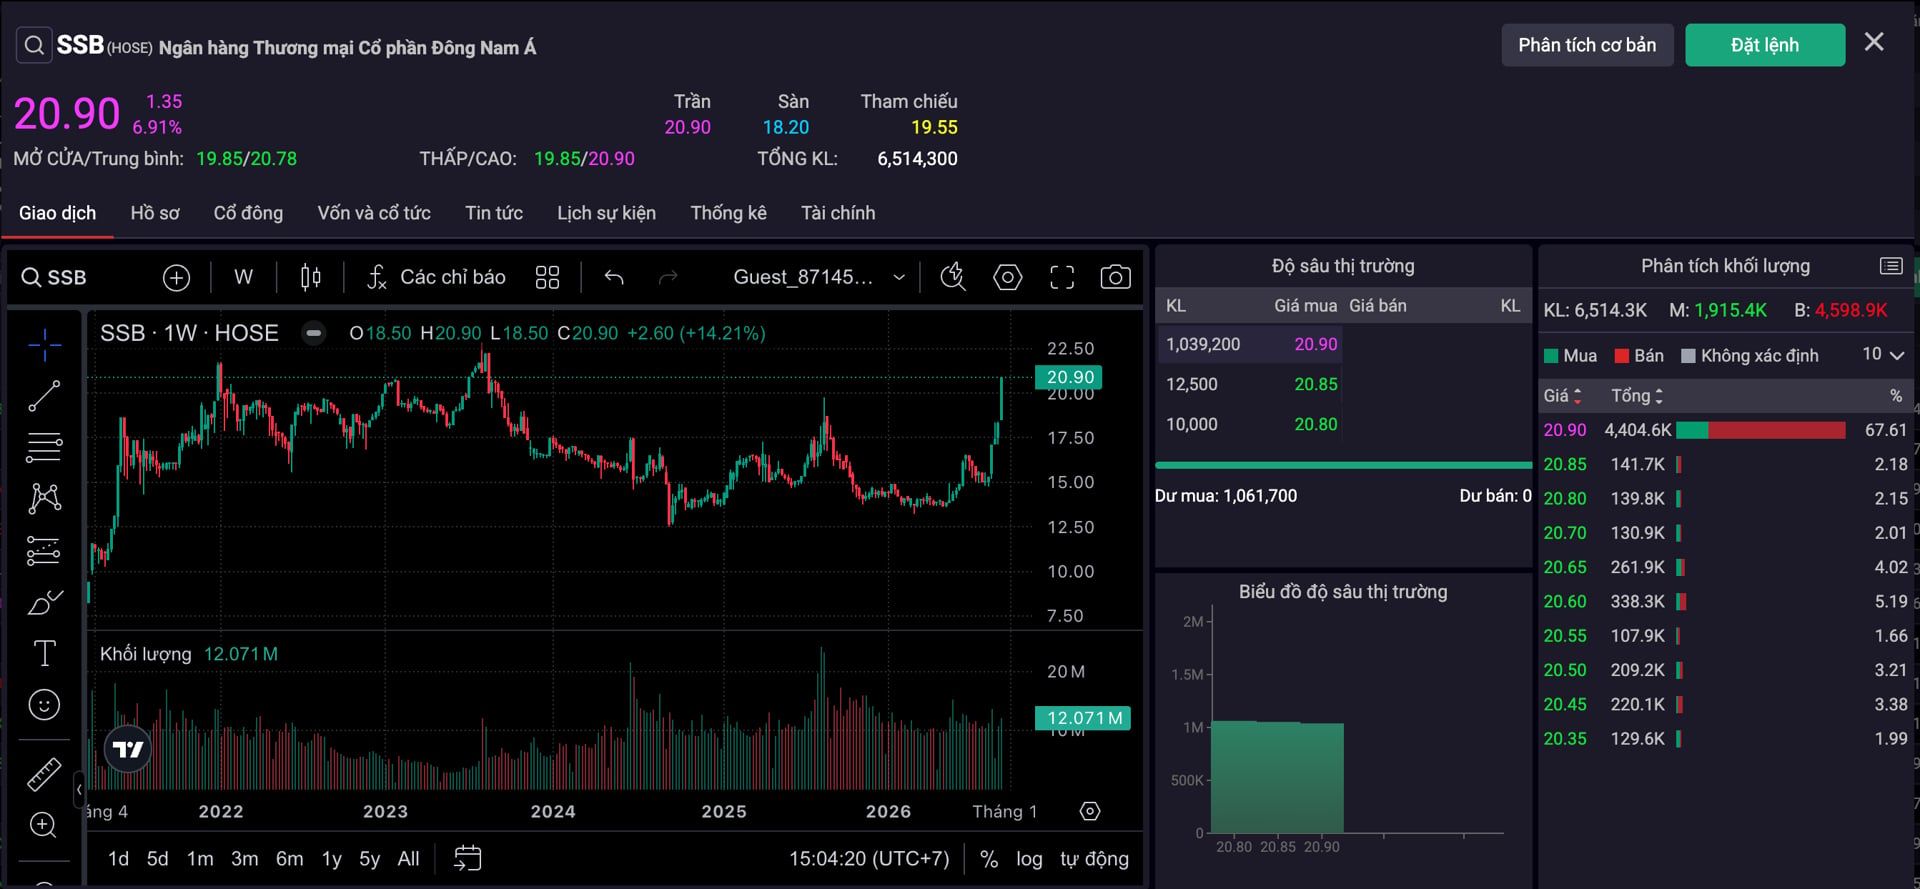This screenshot has height=889, width=1920.
Task: Open the rows count 10 dropdown
Action: [1883, 355]
